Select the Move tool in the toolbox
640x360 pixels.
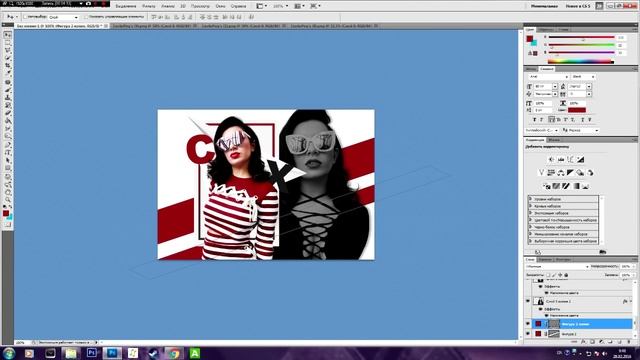7,36
